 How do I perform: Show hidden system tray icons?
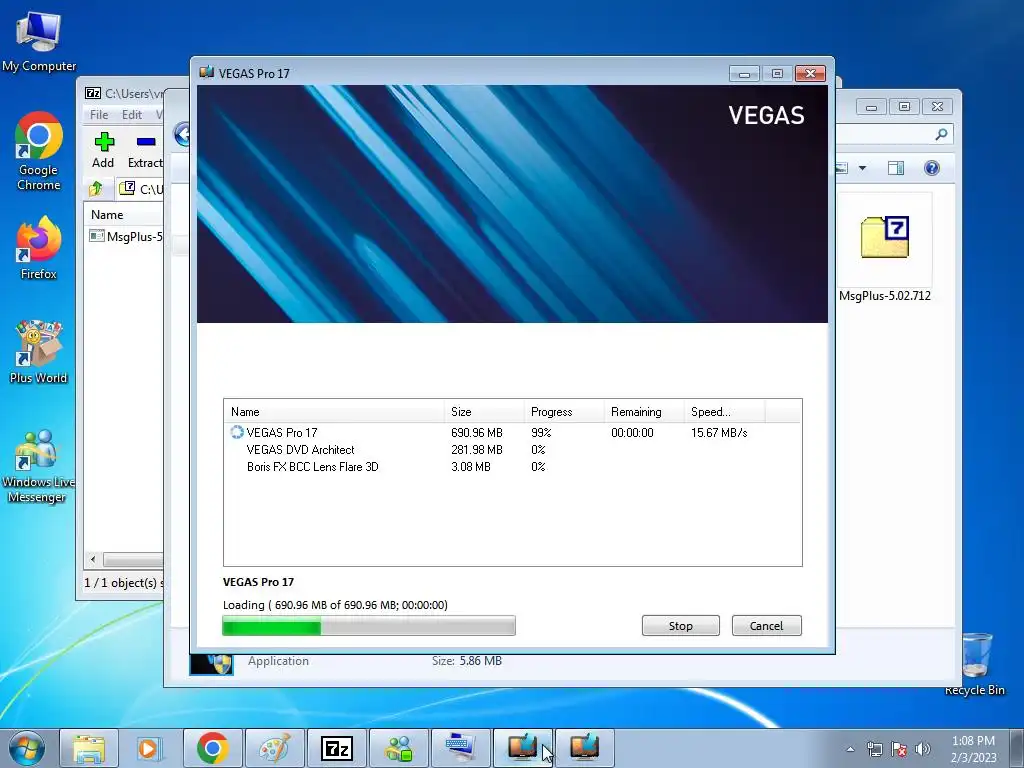click(x=850, y=749)
